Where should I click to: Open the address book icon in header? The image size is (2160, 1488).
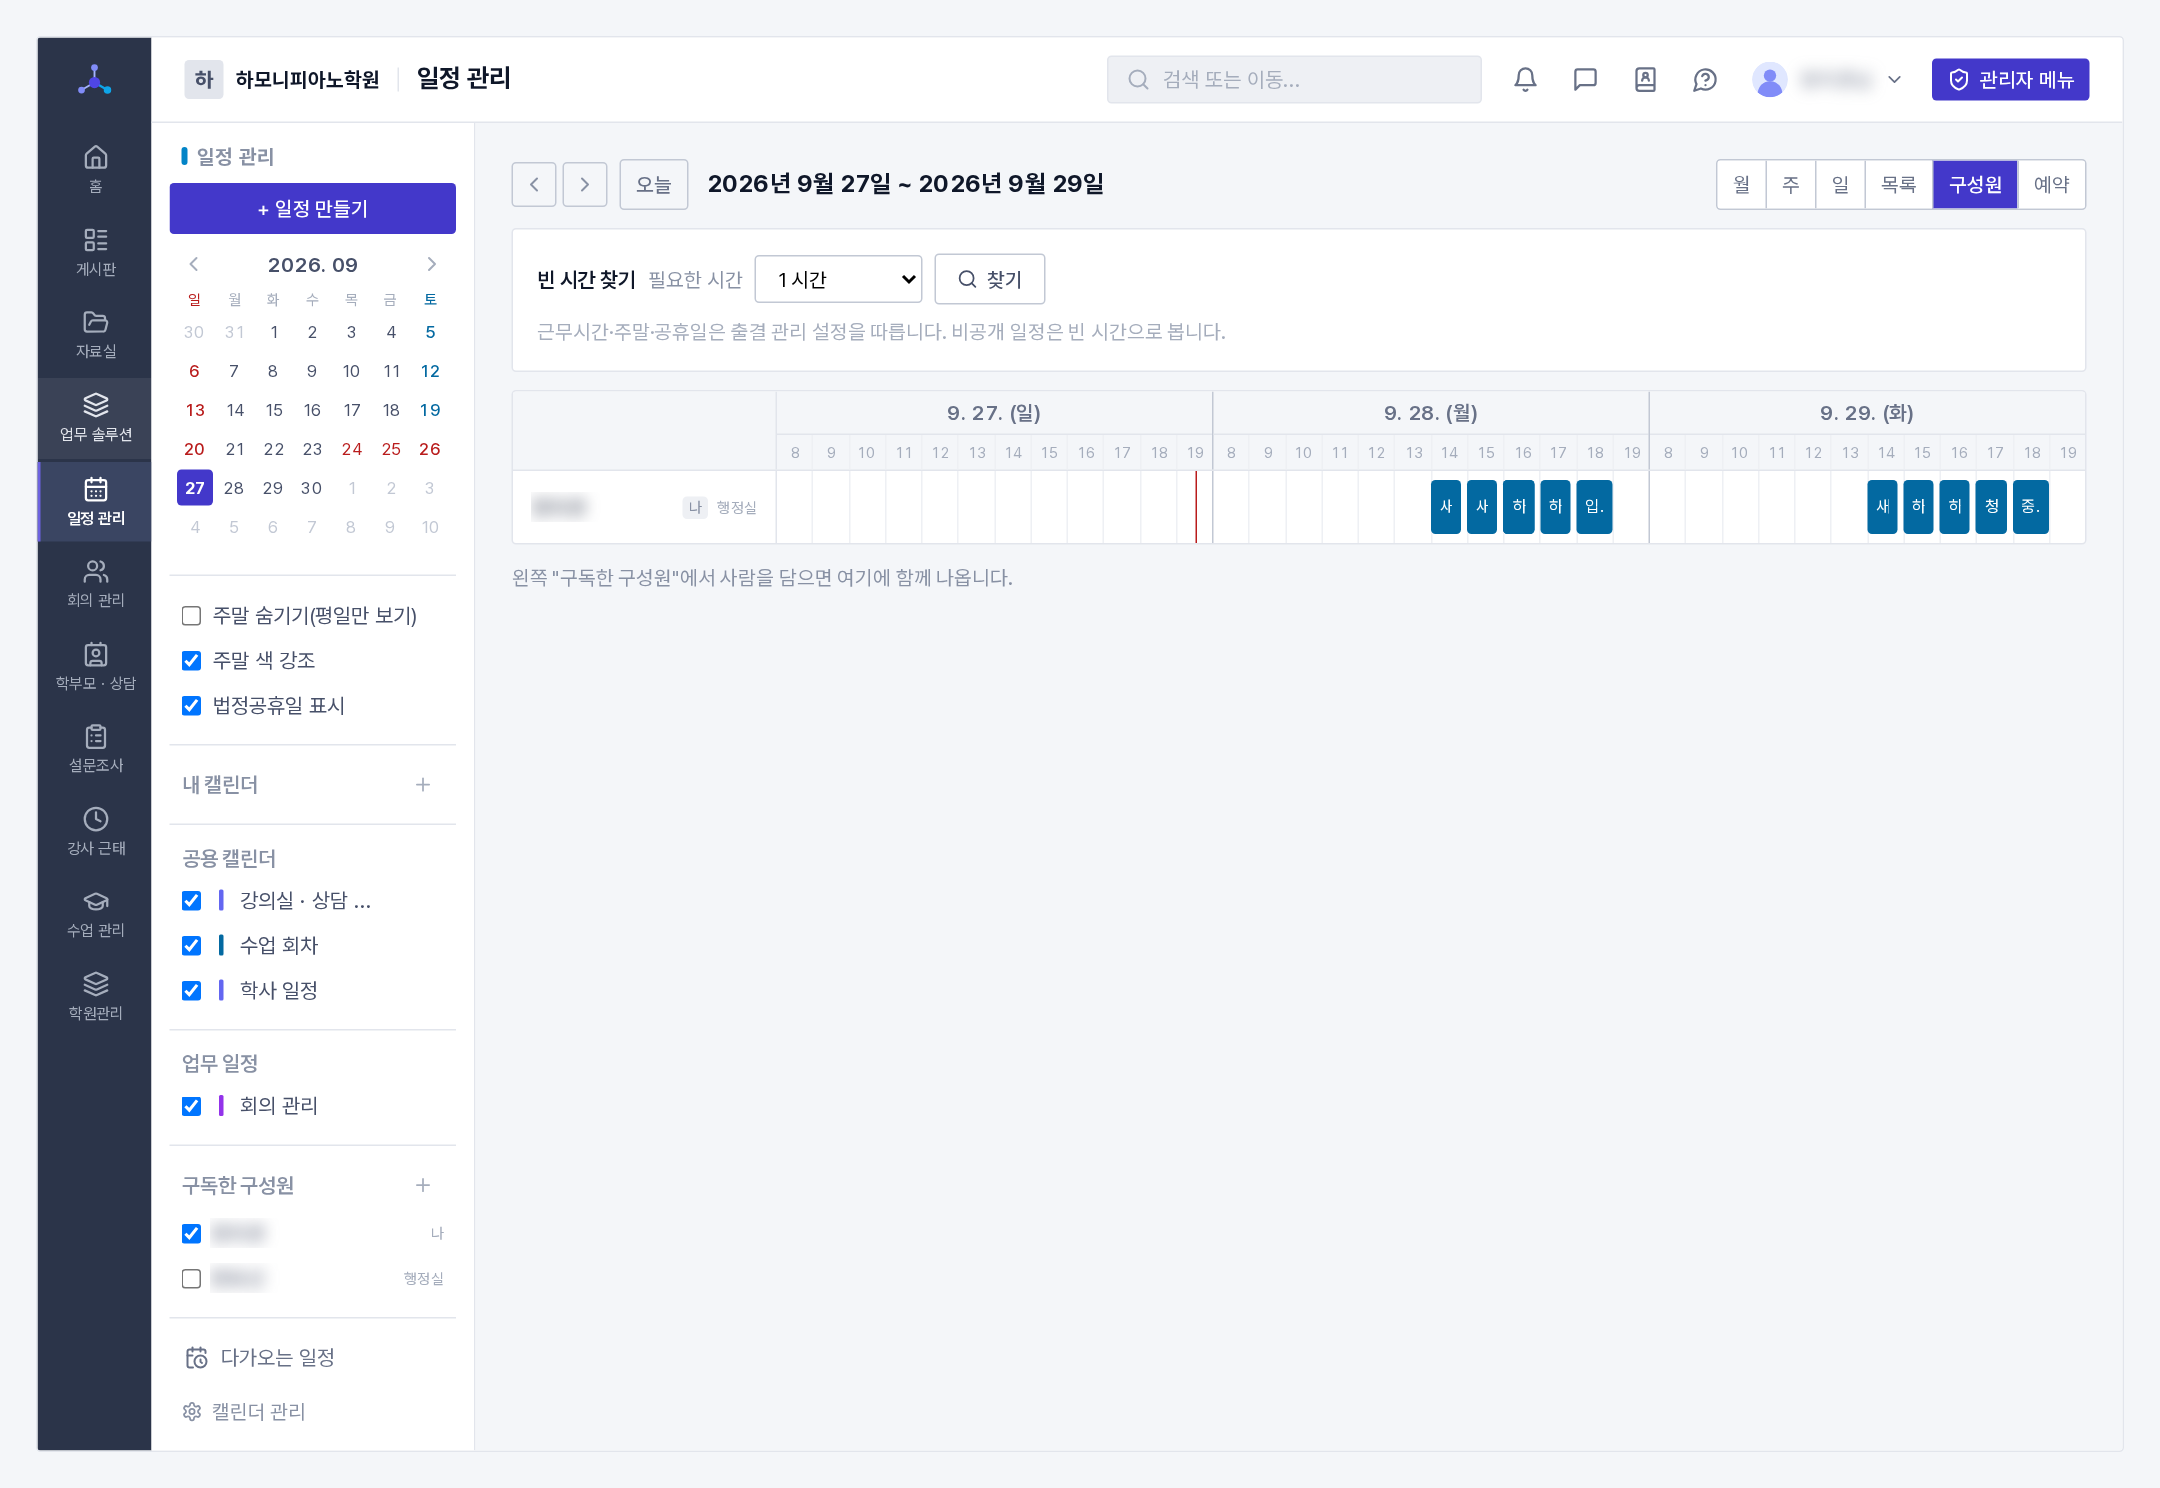pyautogui.click(x=1645, y=79)
